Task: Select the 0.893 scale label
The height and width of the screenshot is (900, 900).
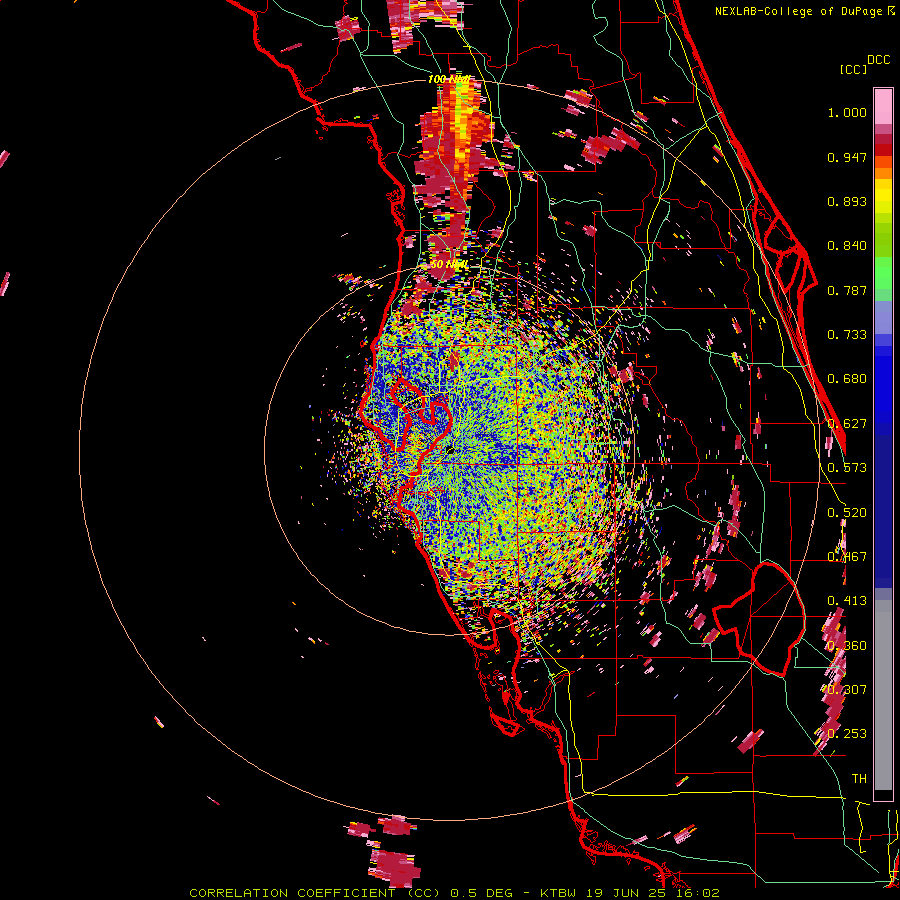Action: 847,201
